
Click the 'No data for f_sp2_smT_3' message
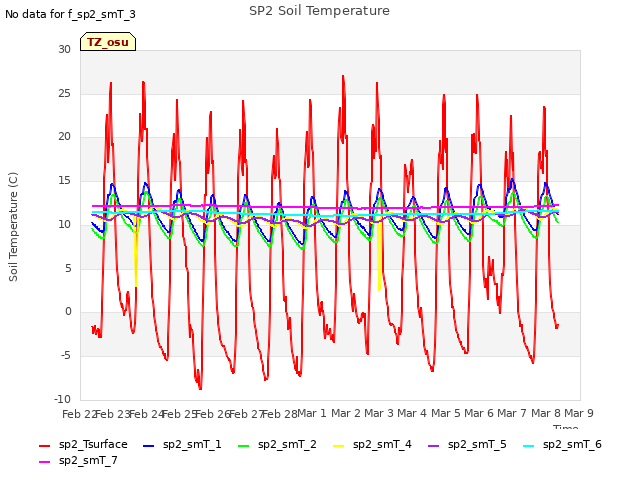70,14
